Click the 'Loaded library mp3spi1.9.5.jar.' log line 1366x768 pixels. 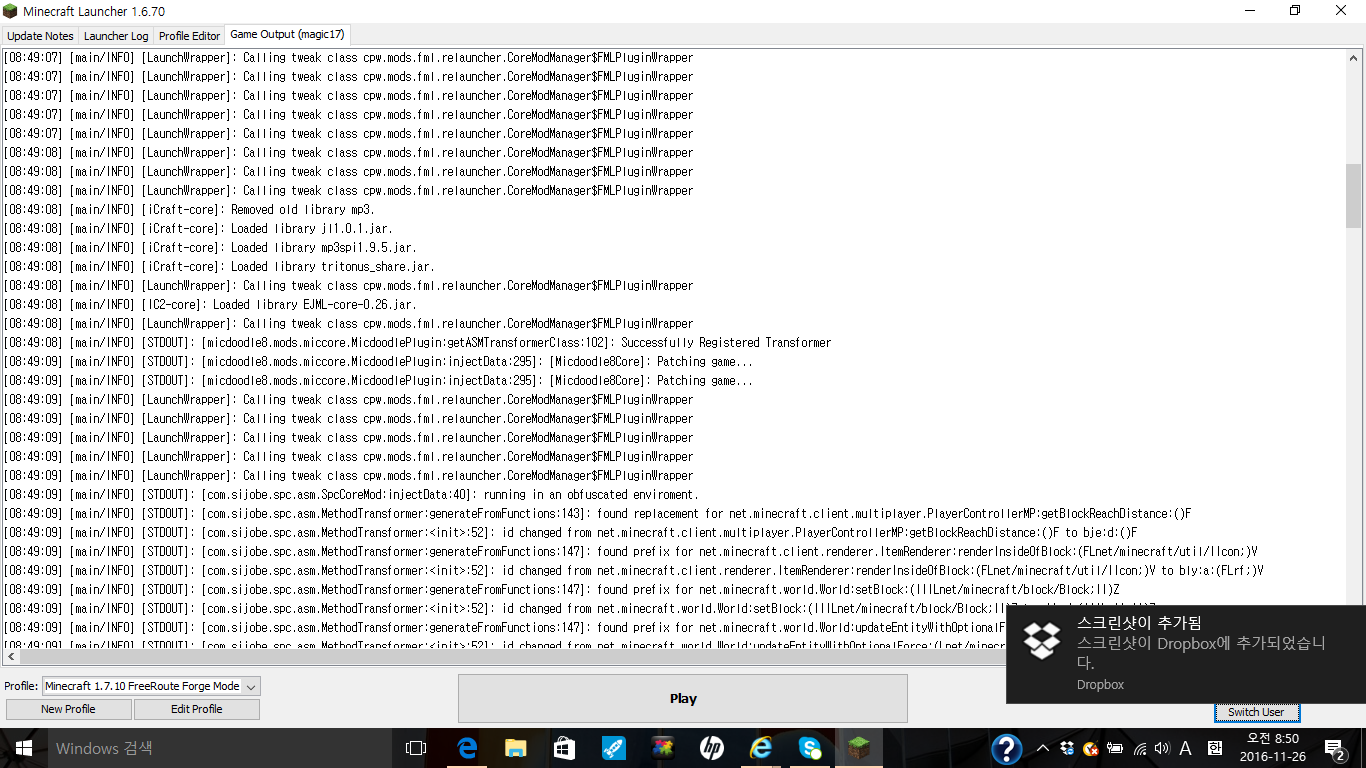pos(210,247)
